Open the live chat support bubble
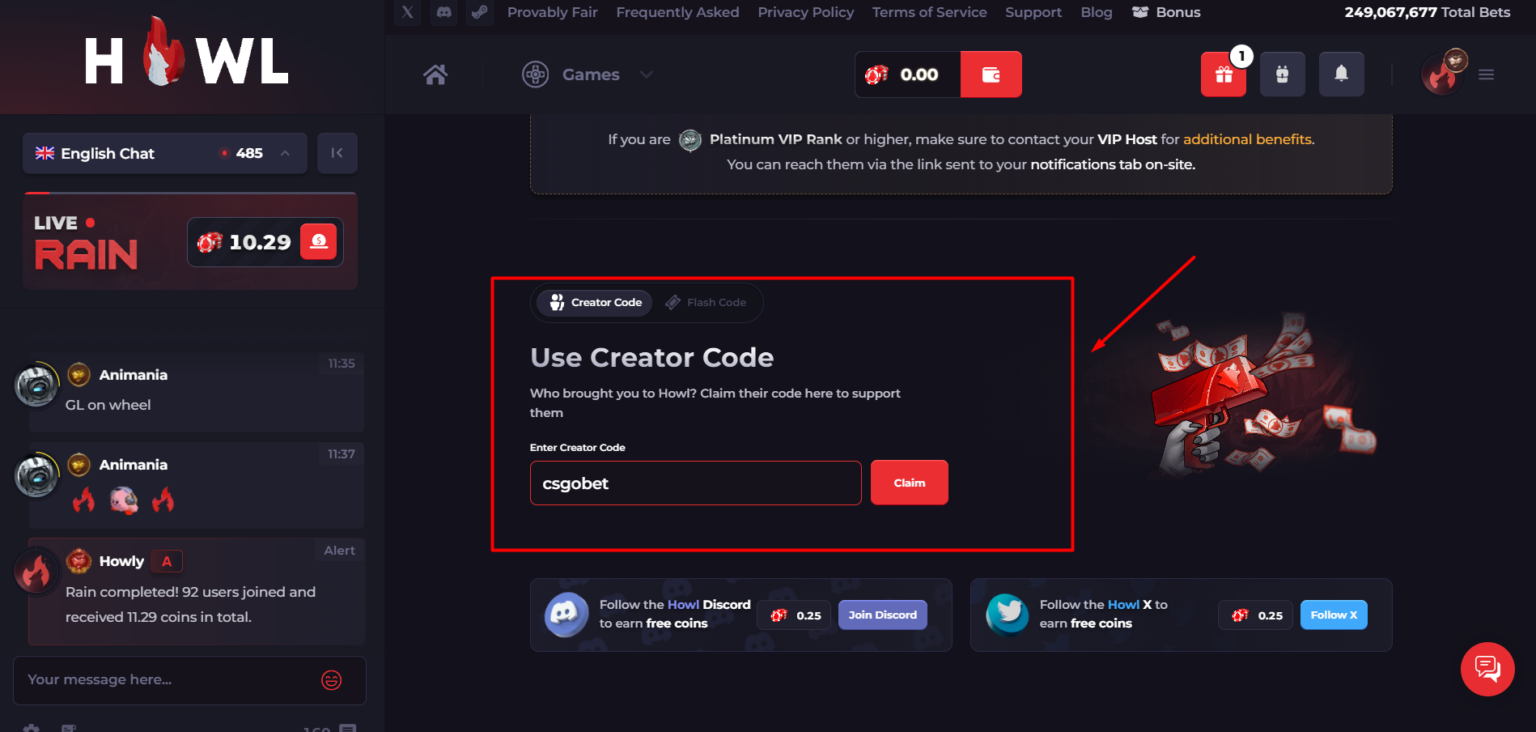The height and width of the screenshot is (732, 1536). (x=1487, y=668)
